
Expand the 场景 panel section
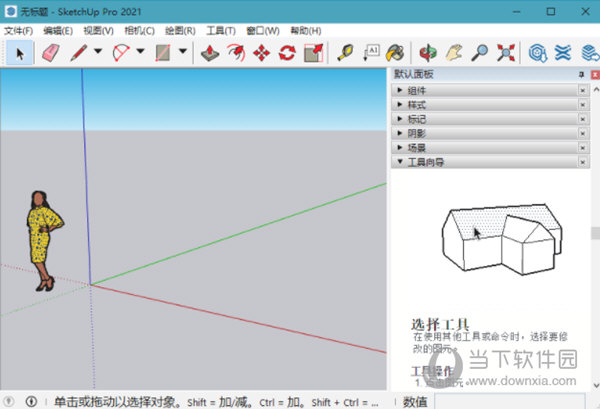[484, 148]
